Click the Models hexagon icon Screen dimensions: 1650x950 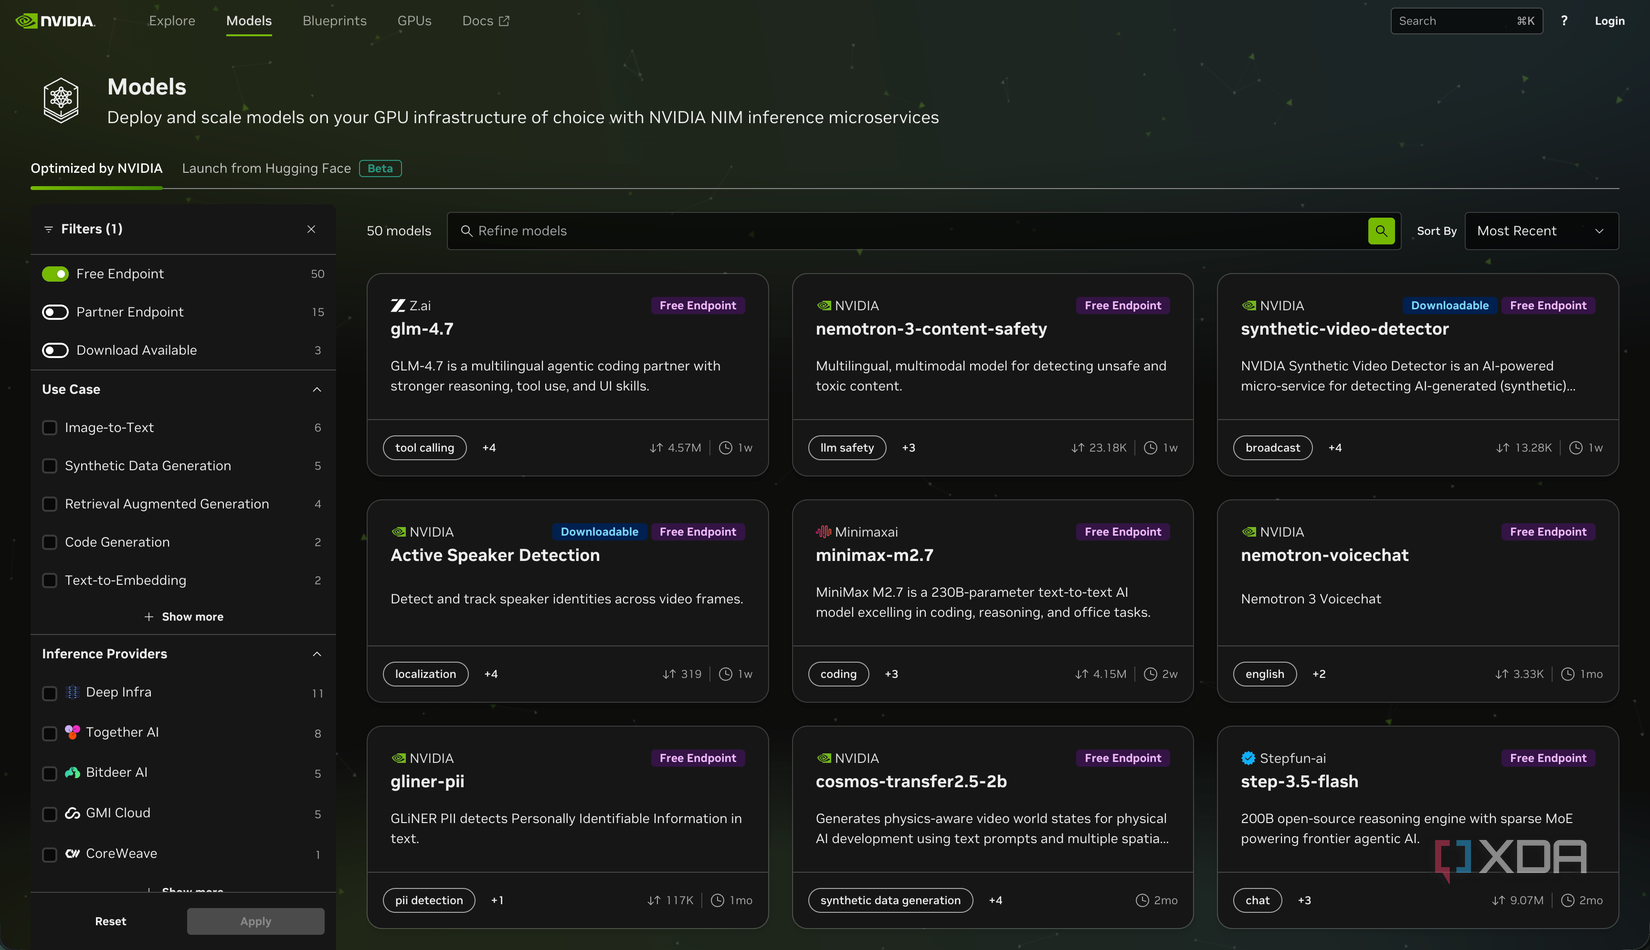pyautogui.click(x=61, y=100)
